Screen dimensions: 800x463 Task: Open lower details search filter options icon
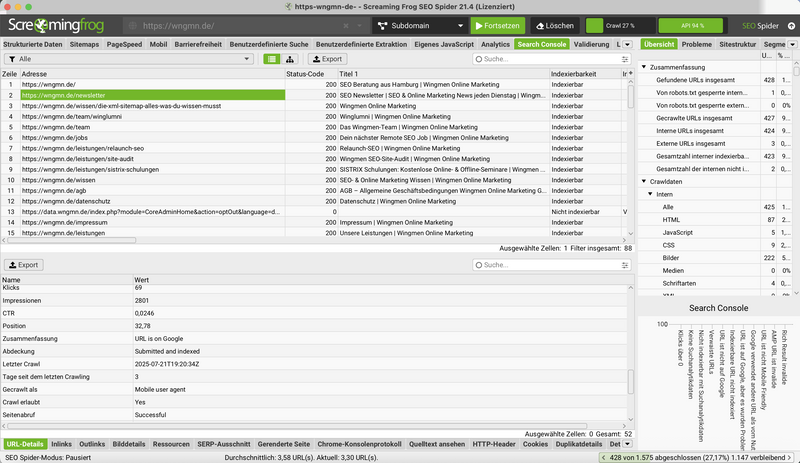[625, 265]
